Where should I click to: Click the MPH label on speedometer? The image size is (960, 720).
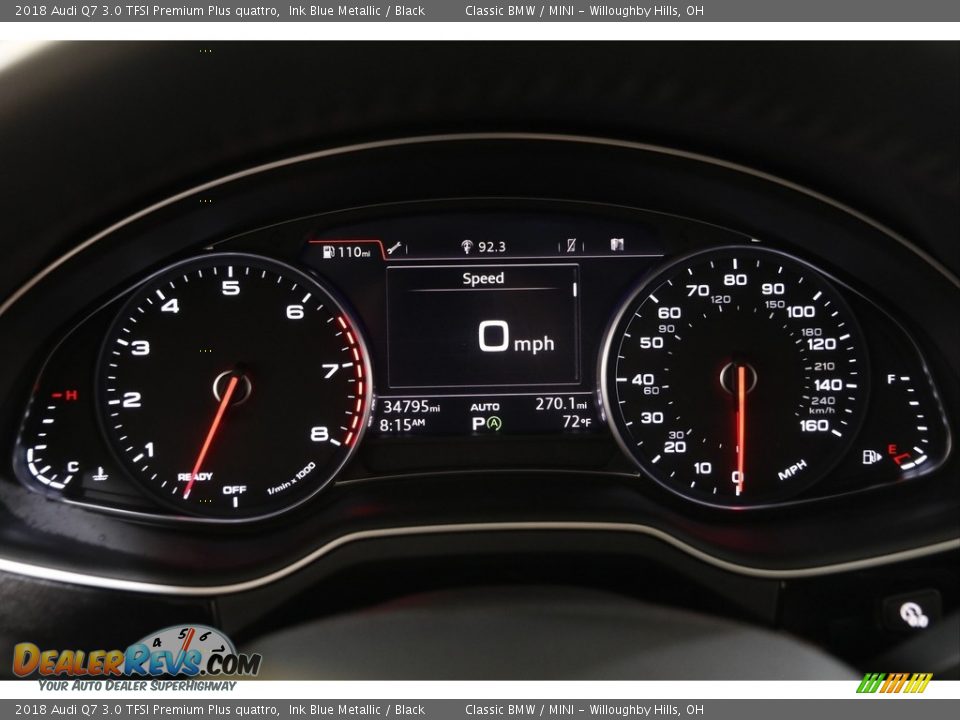pos(792,470)
